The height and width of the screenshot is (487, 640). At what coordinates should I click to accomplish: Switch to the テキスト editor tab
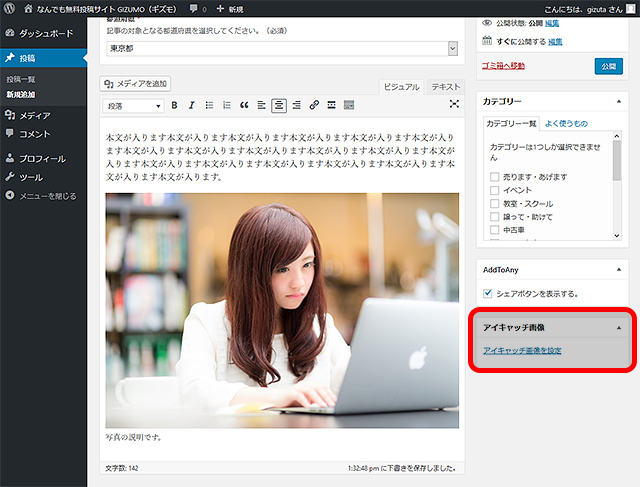(446, 87)
